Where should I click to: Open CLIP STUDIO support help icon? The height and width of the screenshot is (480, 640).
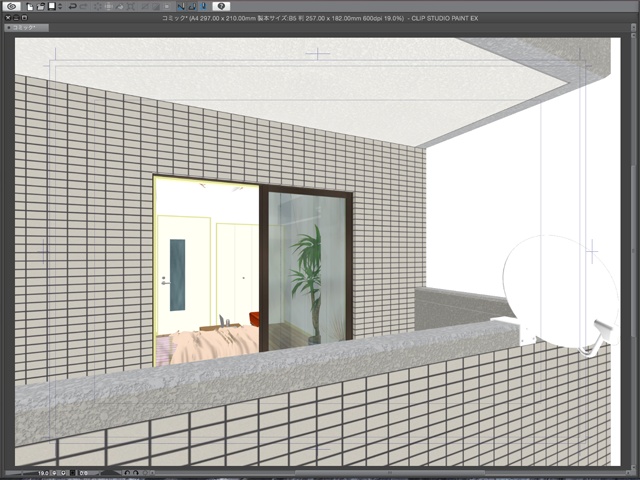click(221, 6)
